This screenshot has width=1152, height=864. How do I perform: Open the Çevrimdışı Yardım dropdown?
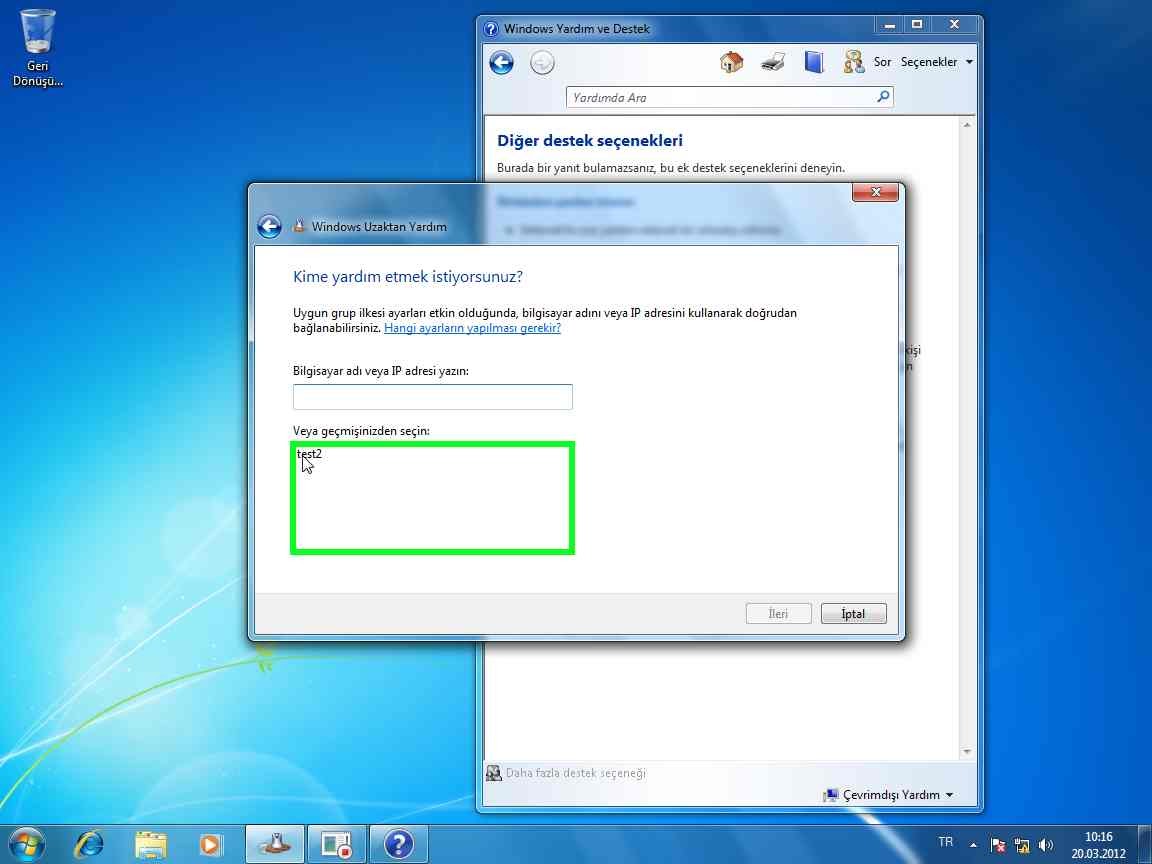(x=890, y=795)
